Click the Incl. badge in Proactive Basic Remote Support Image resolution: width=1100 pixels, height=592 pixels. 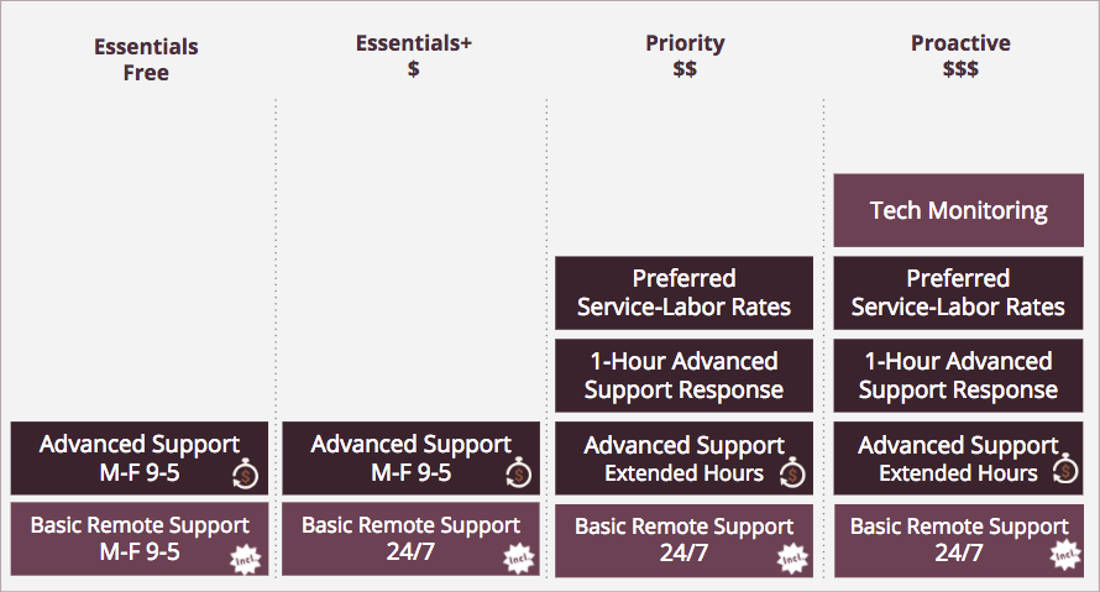tap(1065, 556)
